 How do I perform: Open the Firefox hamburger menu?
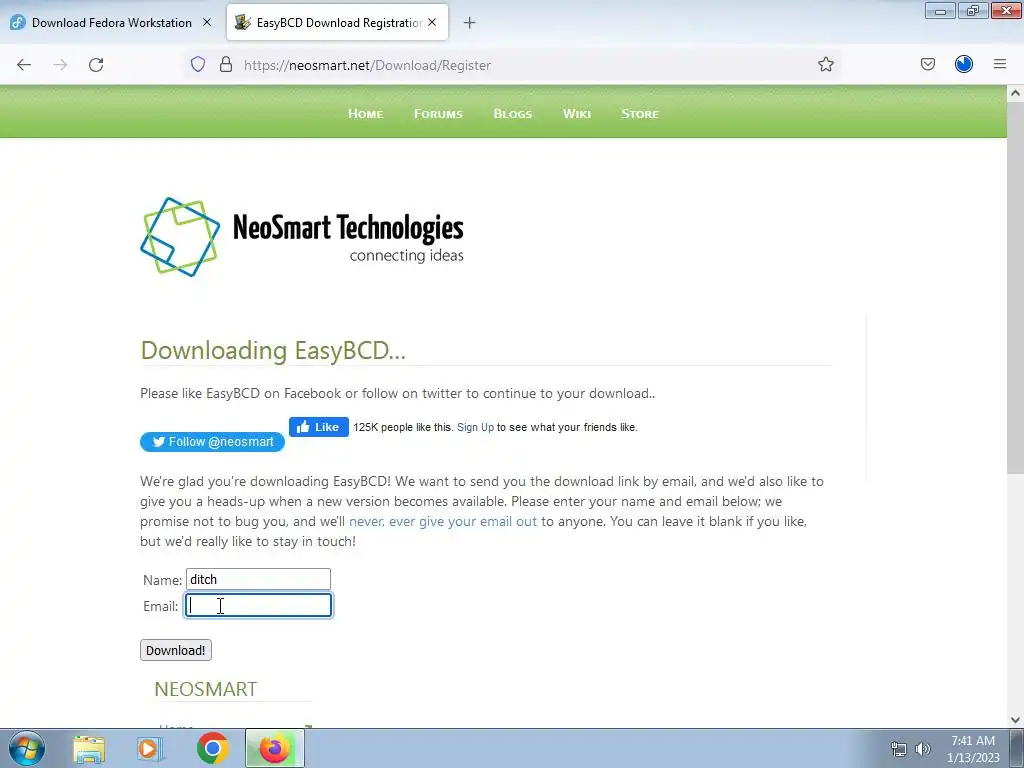(1000, 64)
